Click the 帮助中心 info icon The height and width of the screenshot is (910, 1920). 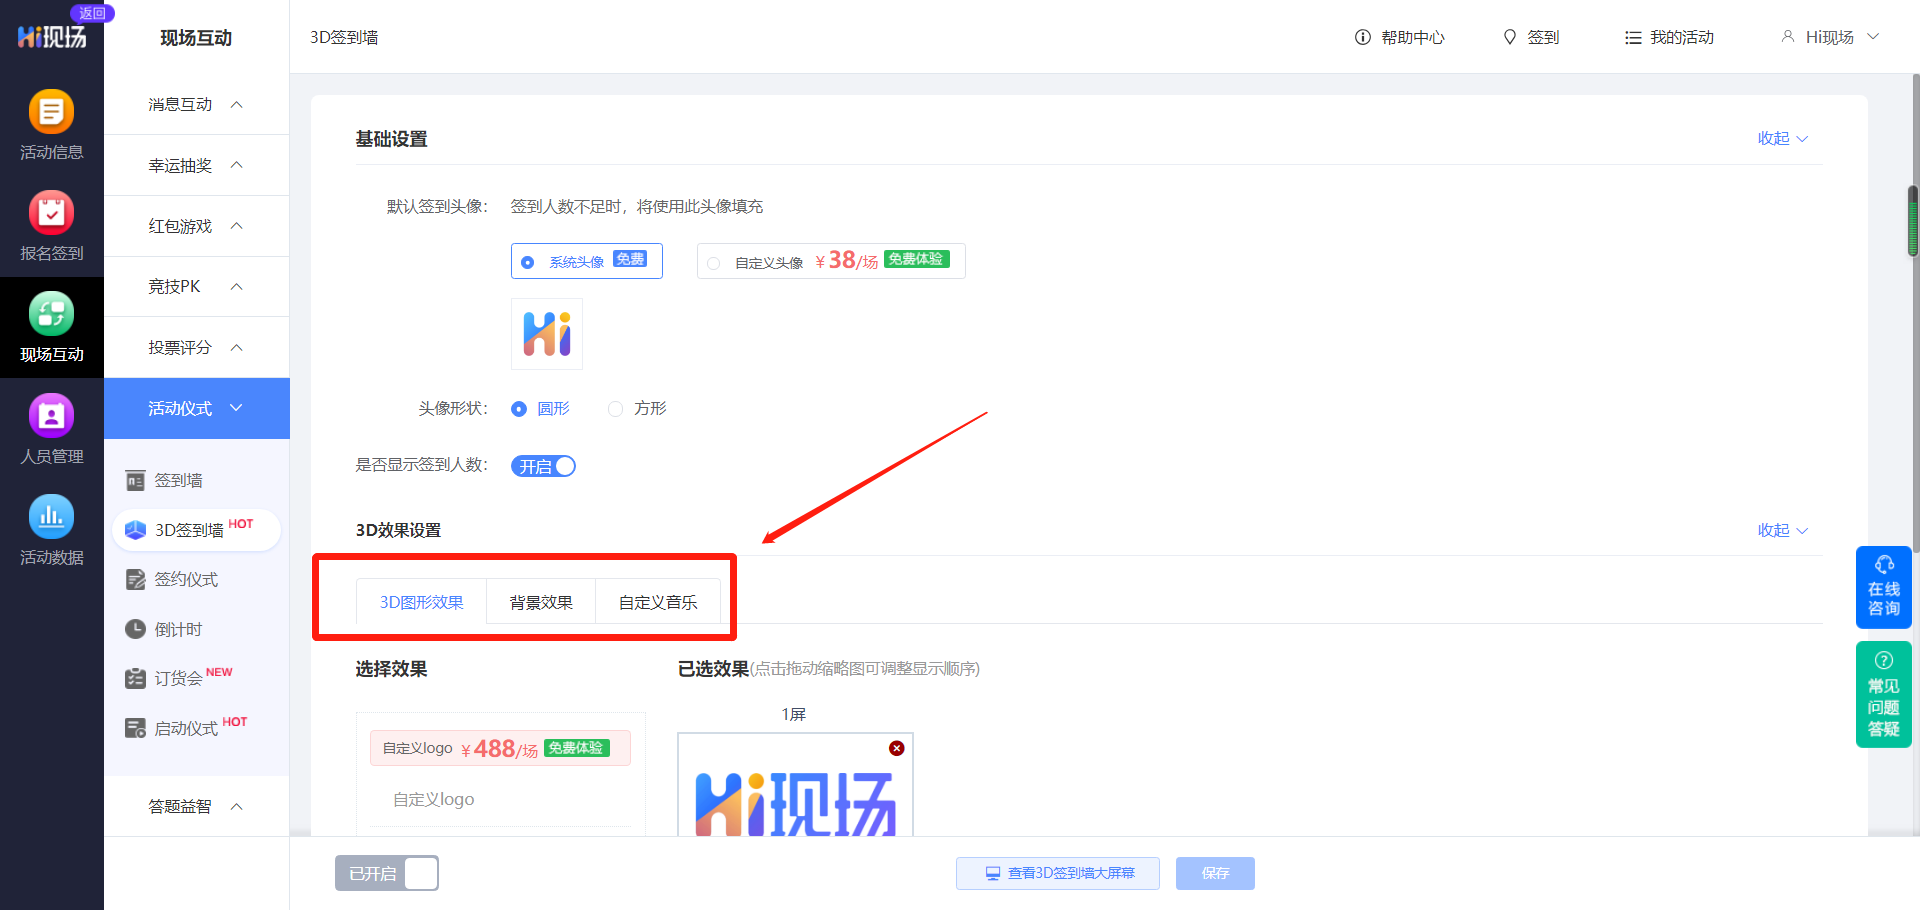point(1362,37)
